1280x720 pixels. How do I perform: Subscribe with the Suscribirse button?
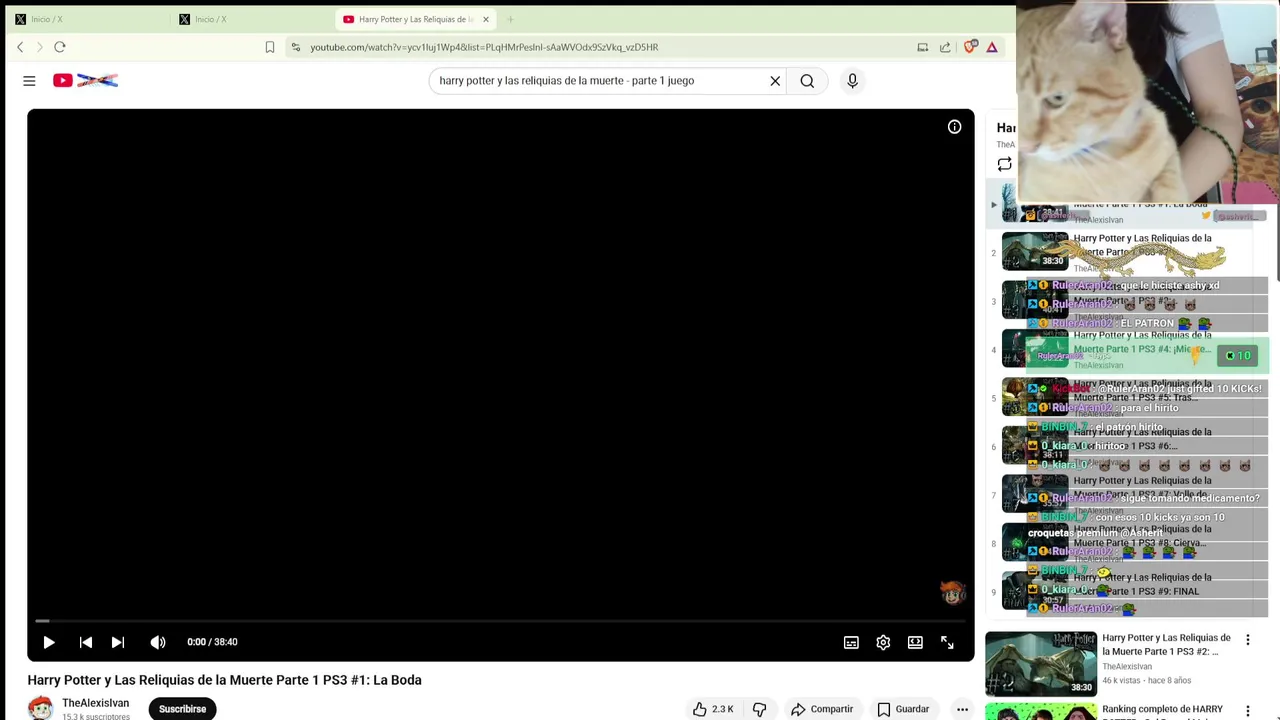pyautogui.click(x=182, y=709)
